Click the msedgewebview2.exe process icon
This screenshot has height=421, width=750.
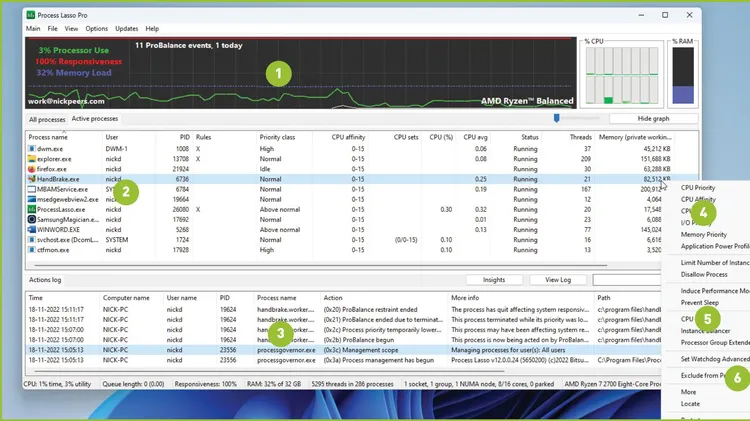32,199
